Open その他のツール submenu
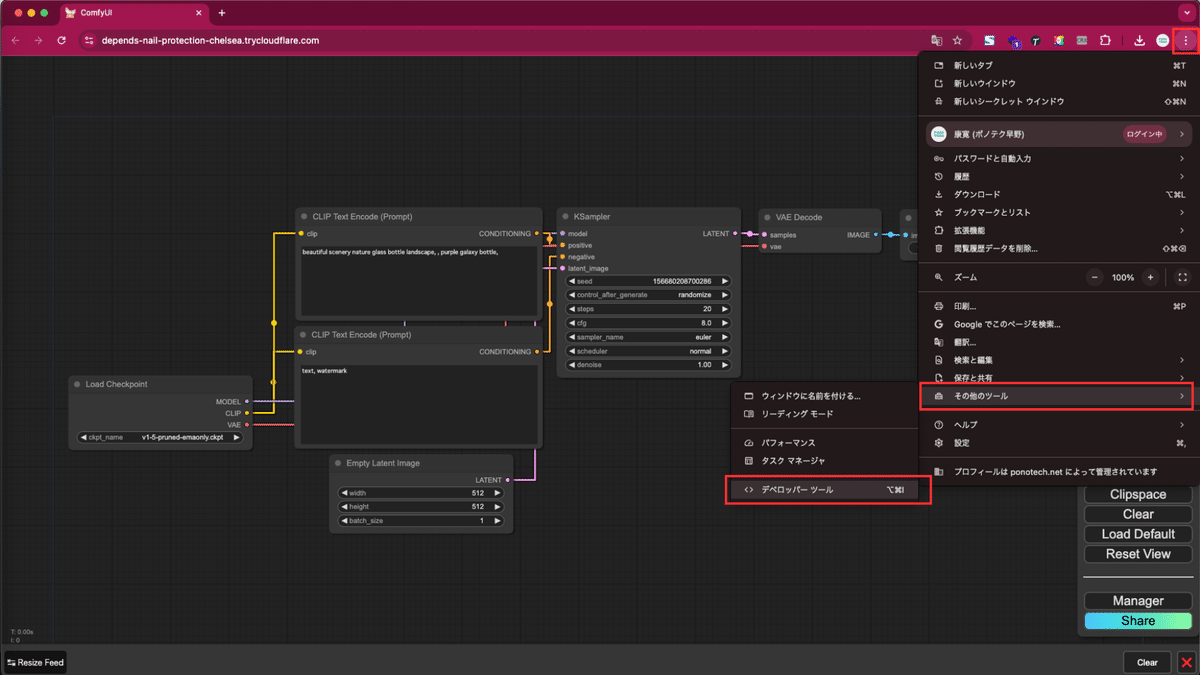This screenshot has height=675, width=1200. 1057,396
